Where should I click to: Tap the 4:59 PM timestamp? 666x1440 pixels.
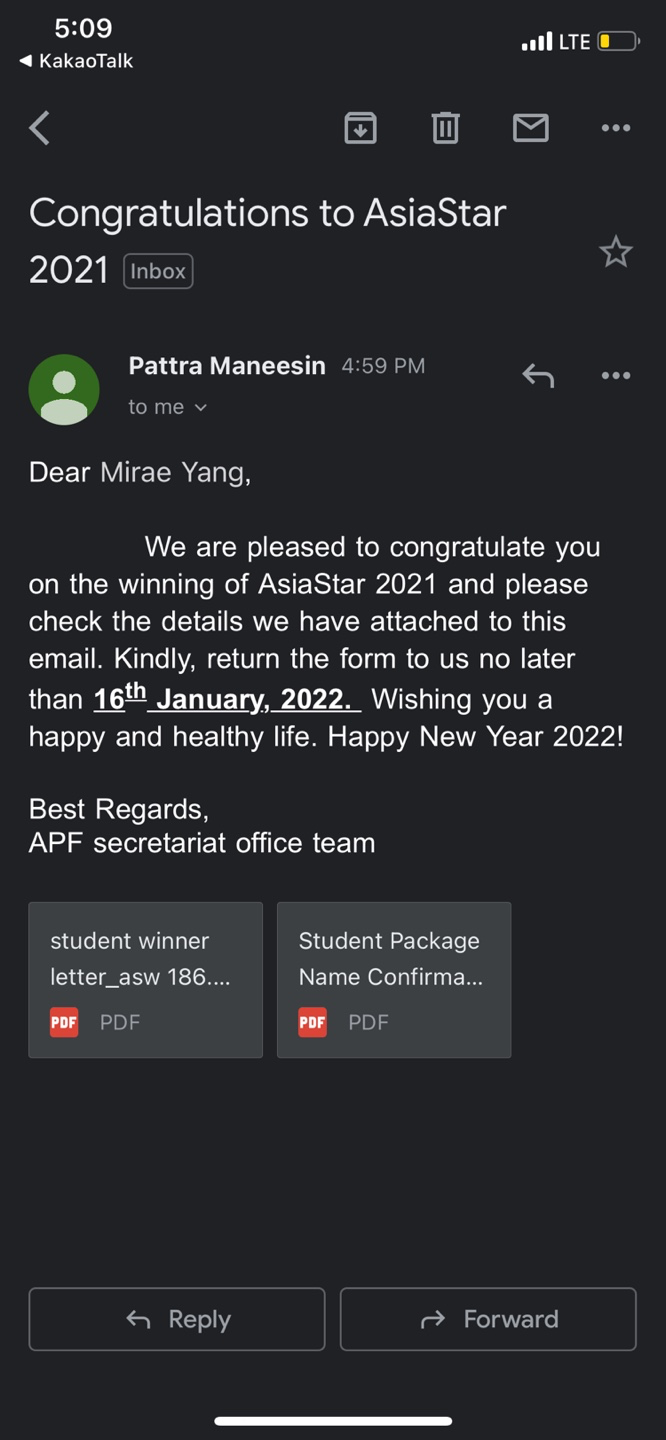(383, 366)
